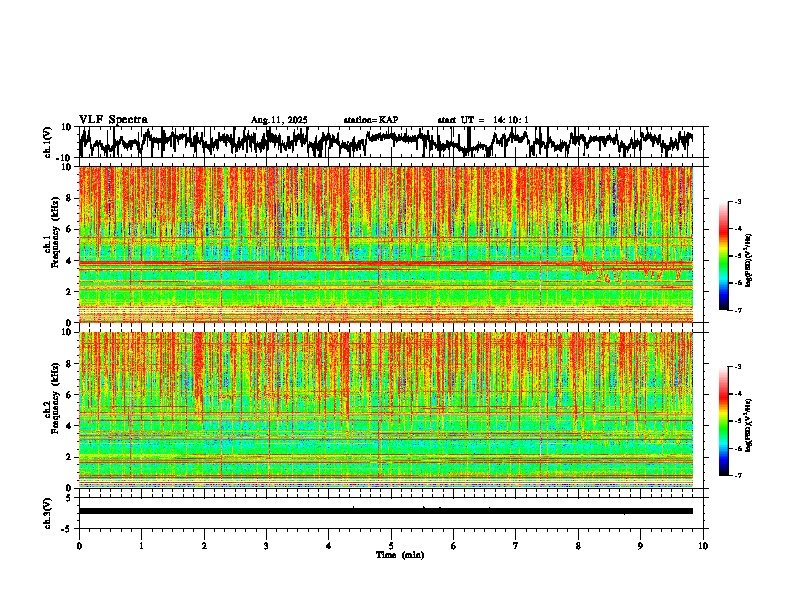Click the ch.2 "Frequency (kHz)" axis label
The width and height of the screenshot is (792, 612).
pos(56,398)
